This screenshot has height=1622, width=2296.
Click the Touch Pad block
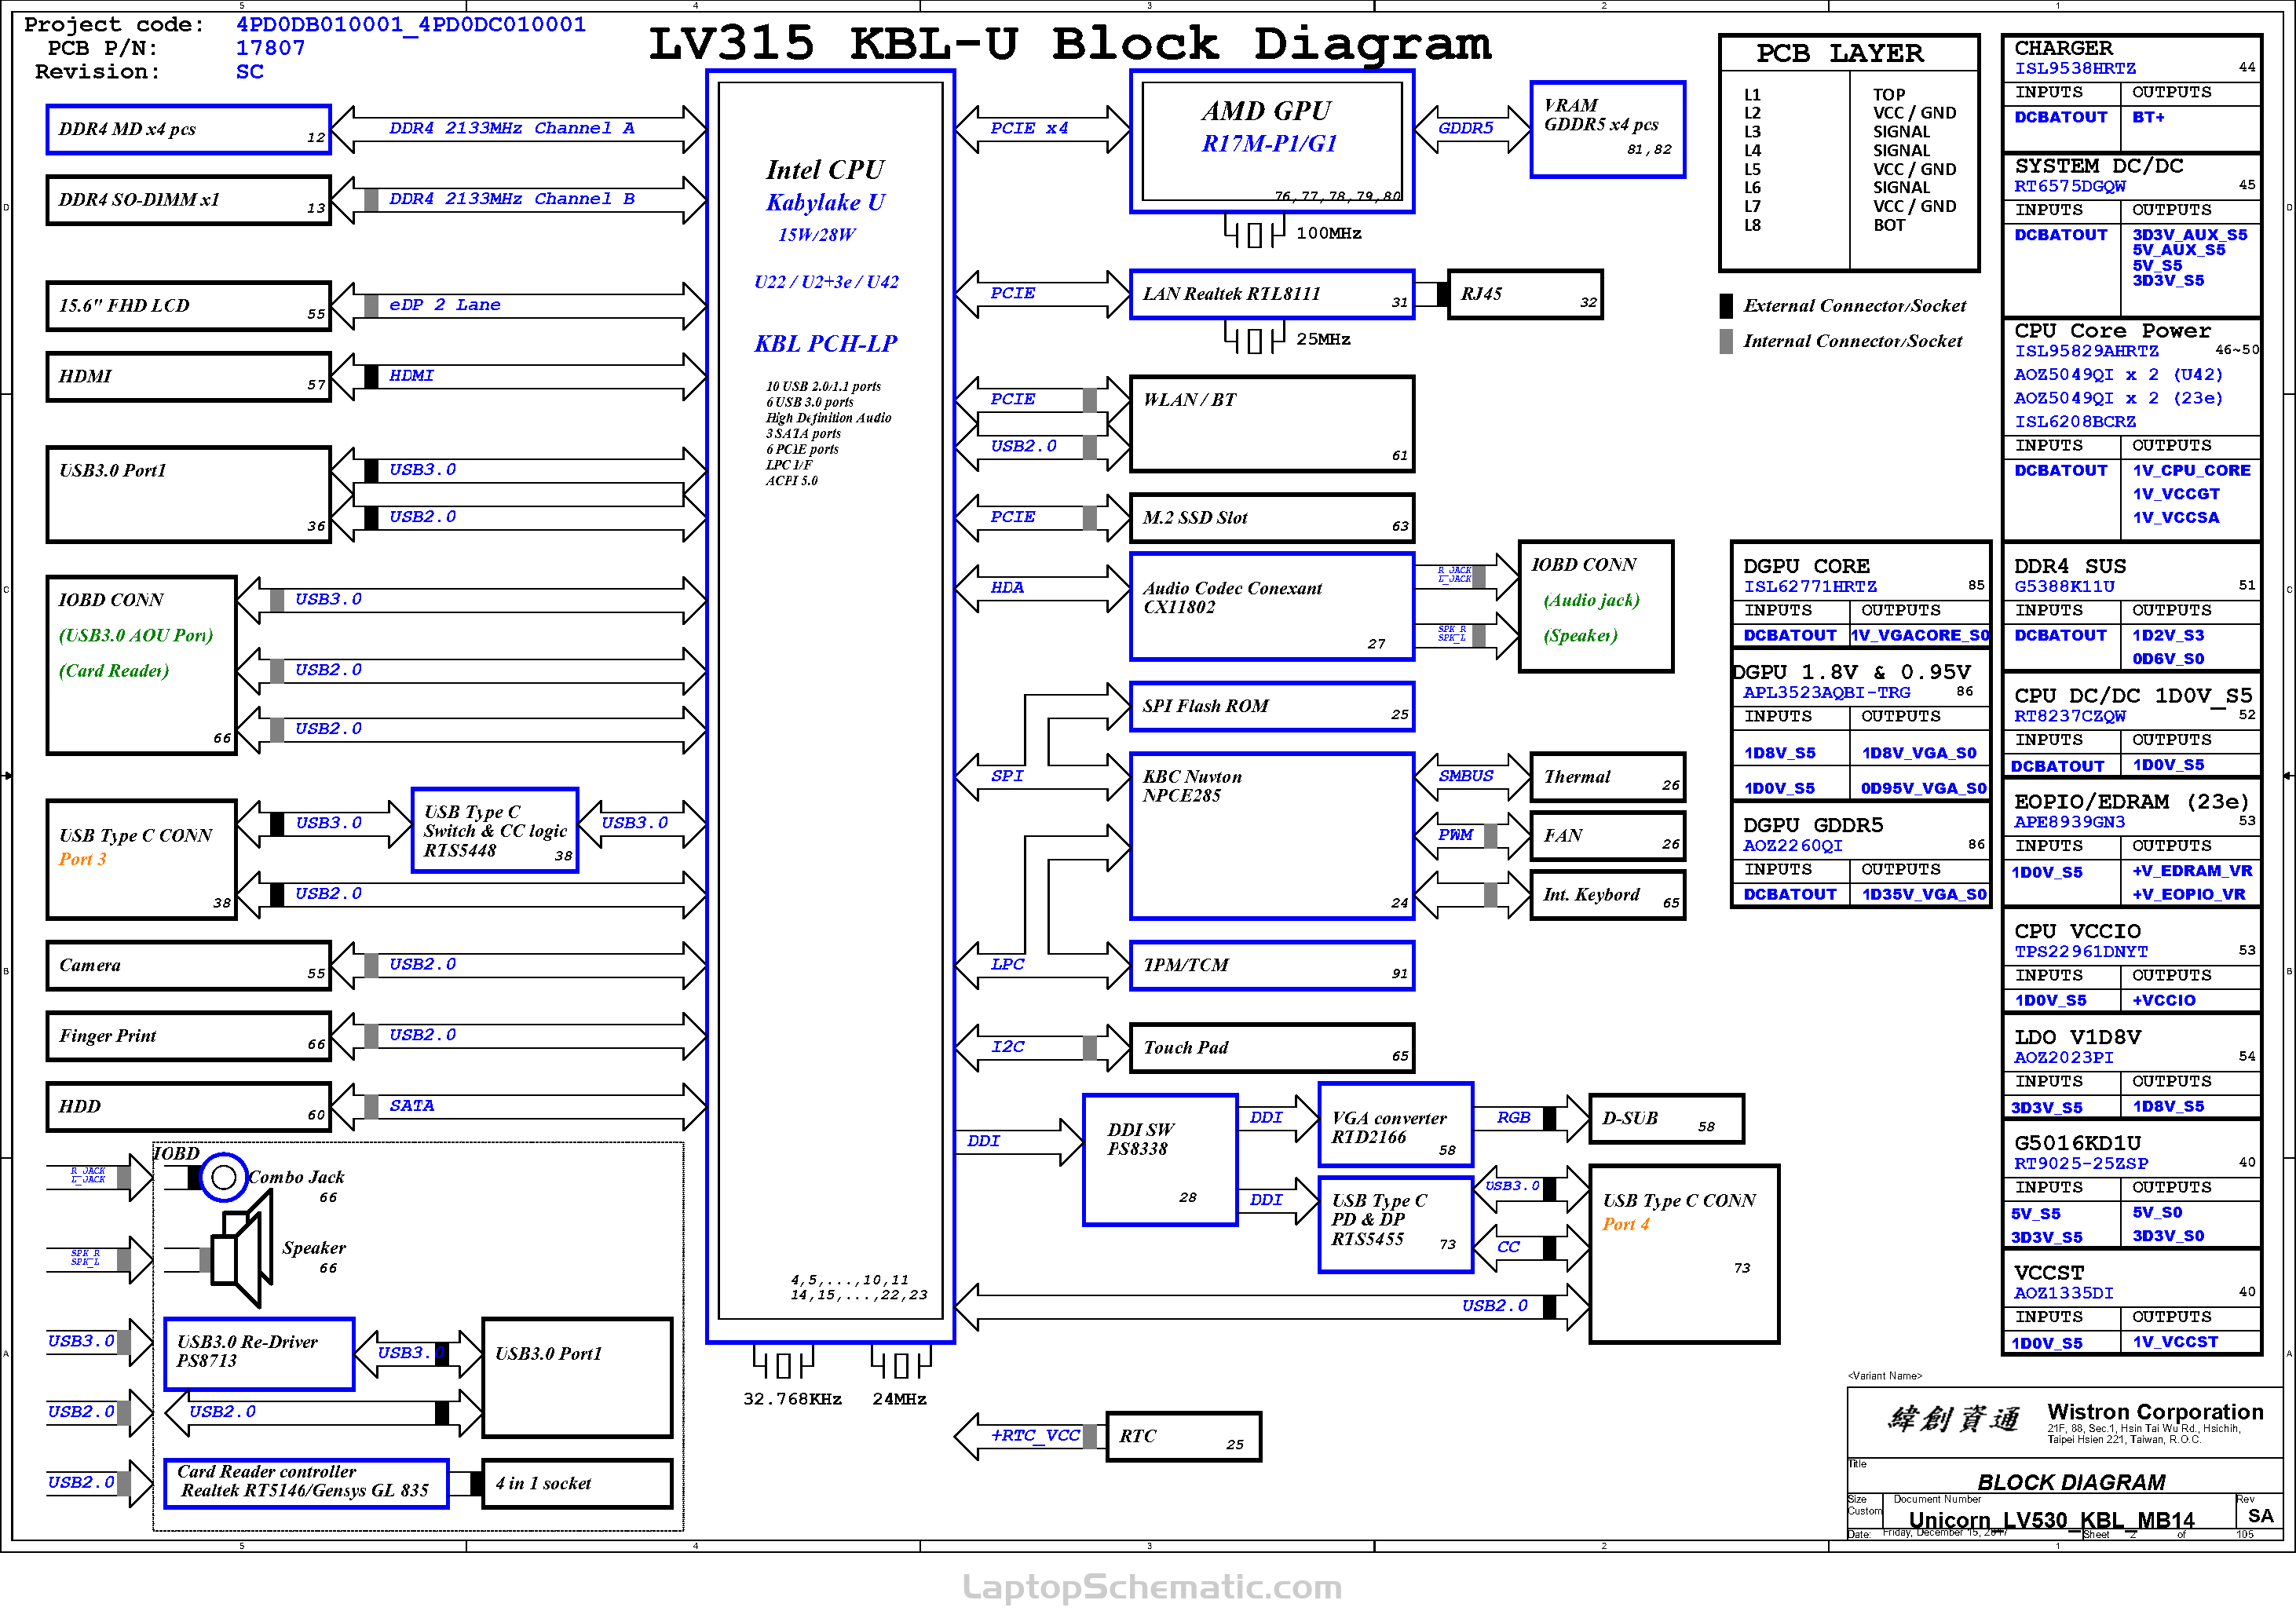[x=1272, y=1048]
